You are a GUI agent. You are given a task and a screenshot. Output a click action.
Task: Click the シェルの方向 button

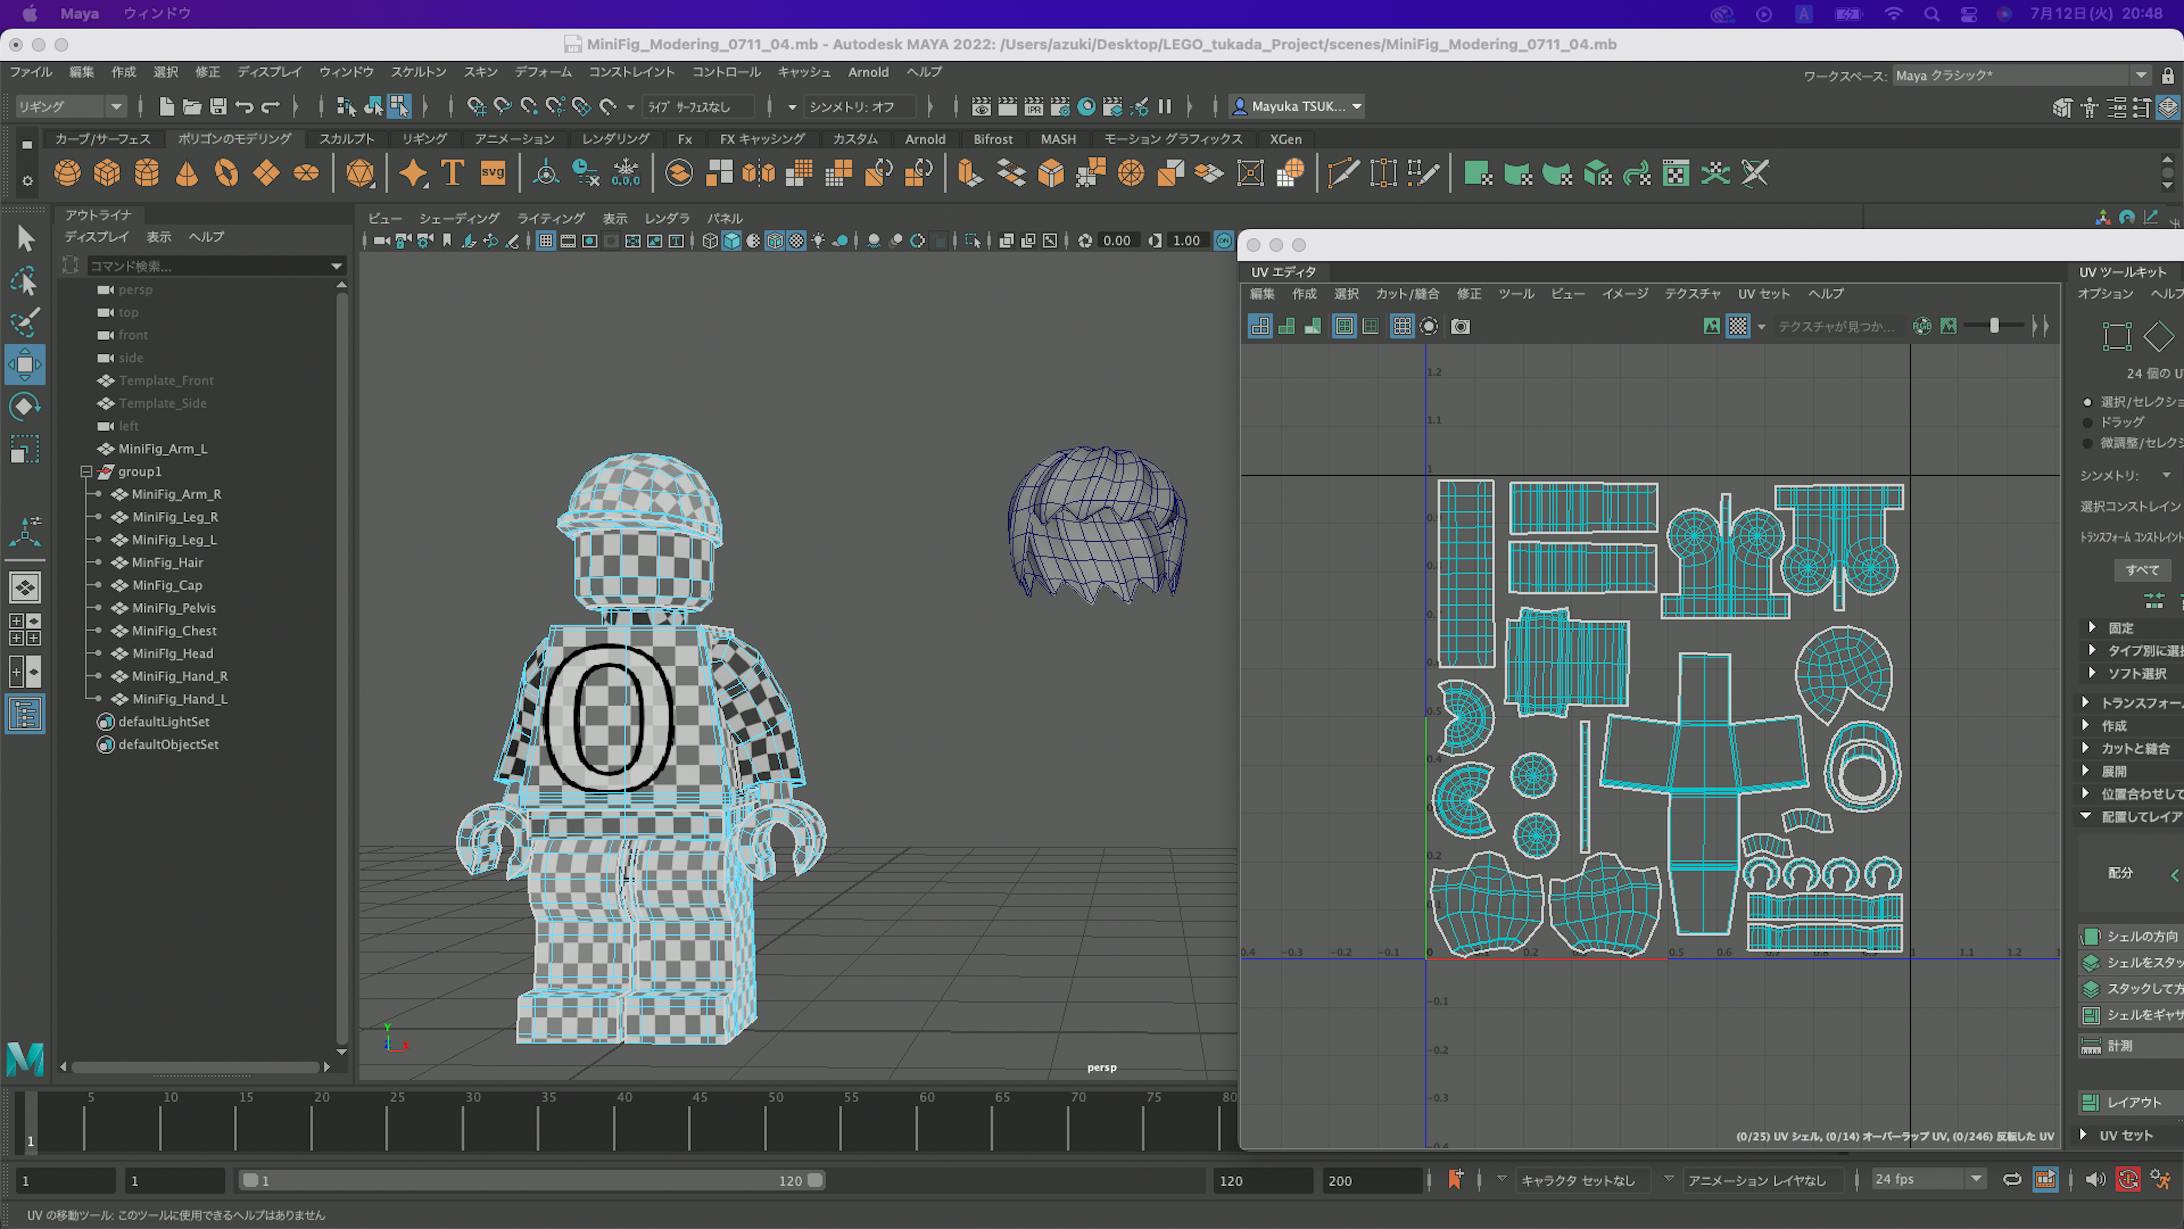pos(2133,936)
